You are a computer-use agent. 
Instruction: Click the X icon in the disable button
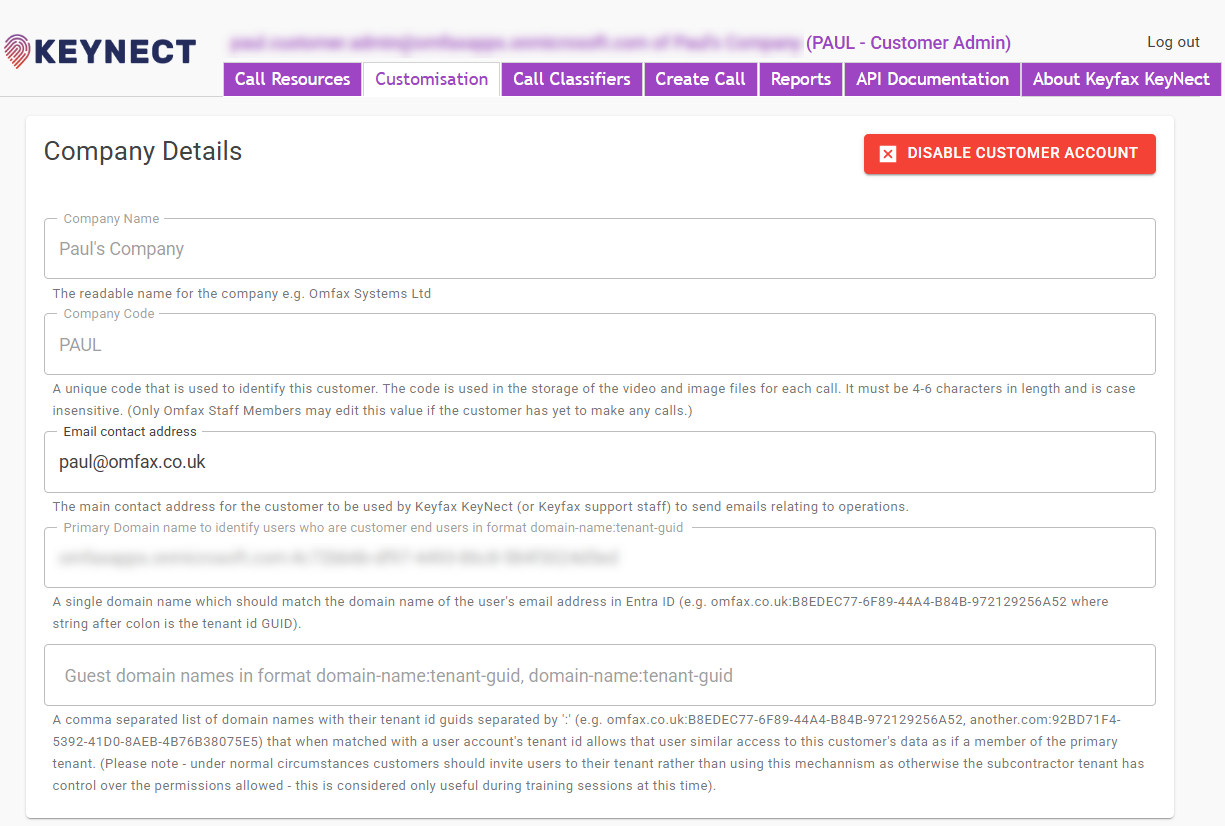(x=887, y=154)
